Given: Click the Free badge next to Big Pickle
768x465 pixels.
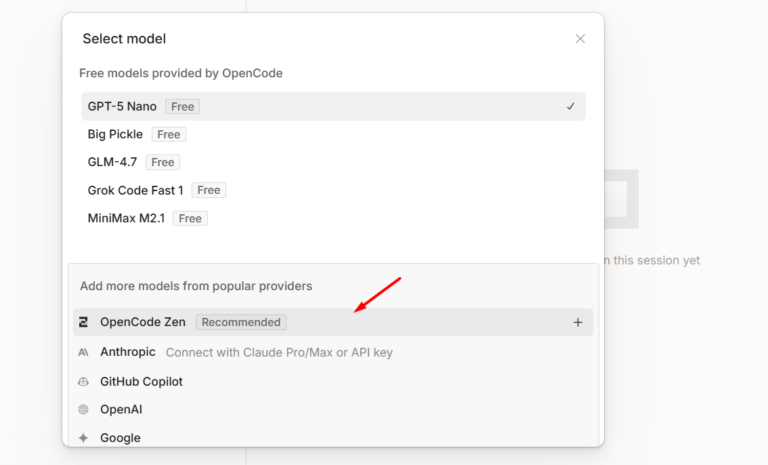Looking at the screenshot, I should coord(169,134).
